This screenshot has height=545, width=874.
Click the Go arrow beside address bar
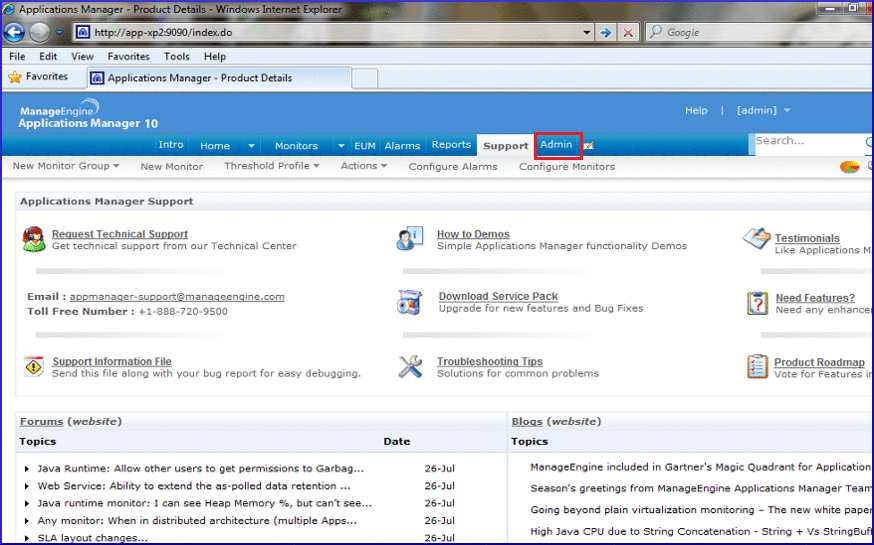click(605, 32)
